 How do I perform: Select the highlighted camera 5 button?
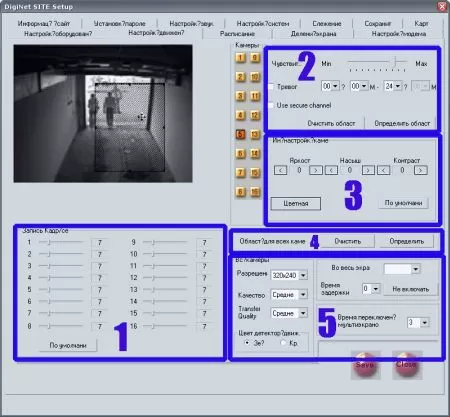(240, 134)
